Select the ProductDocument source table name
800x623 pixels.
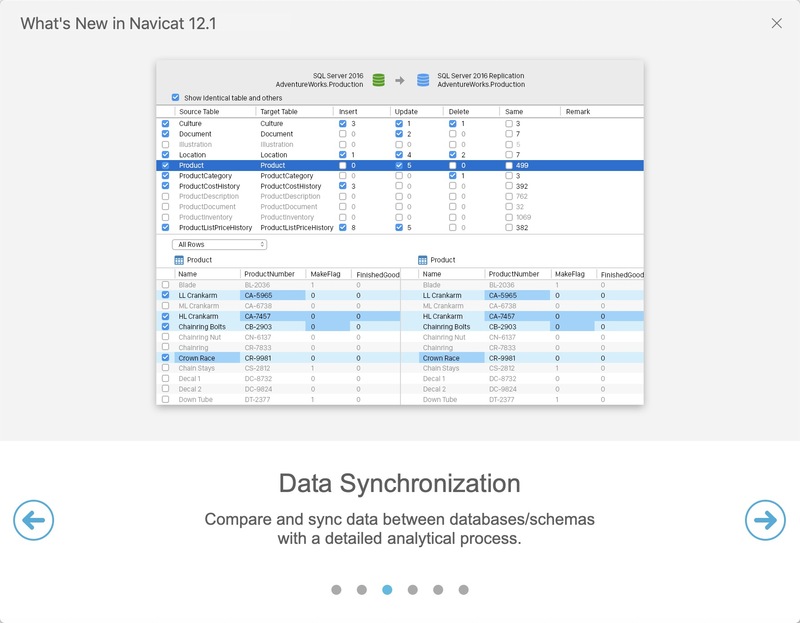tap(207, 207)
